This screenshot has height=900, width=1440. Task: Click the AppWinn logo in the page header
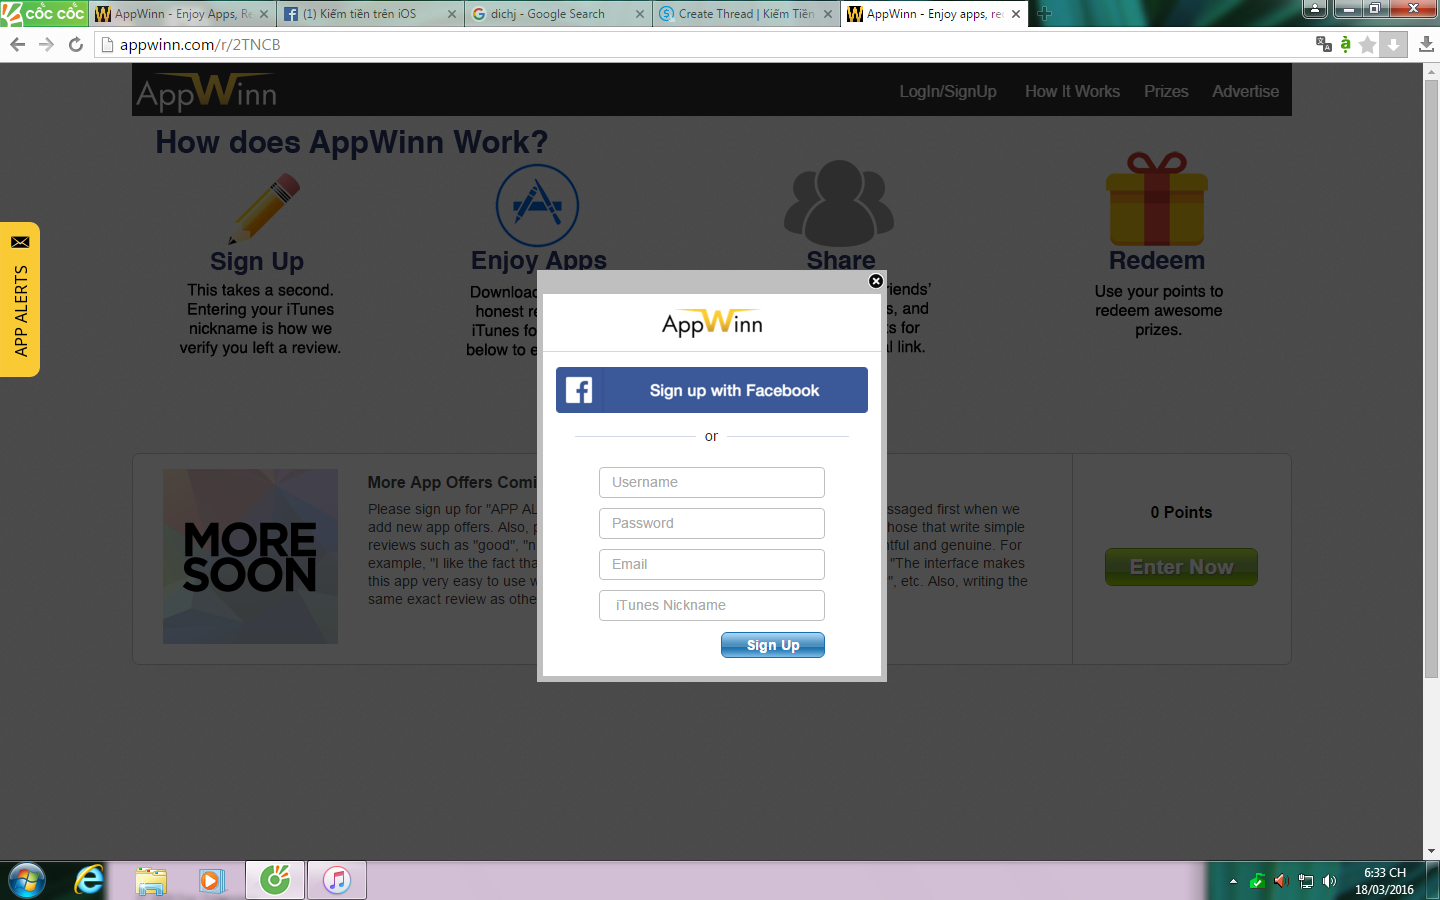[x=206, y=91]
